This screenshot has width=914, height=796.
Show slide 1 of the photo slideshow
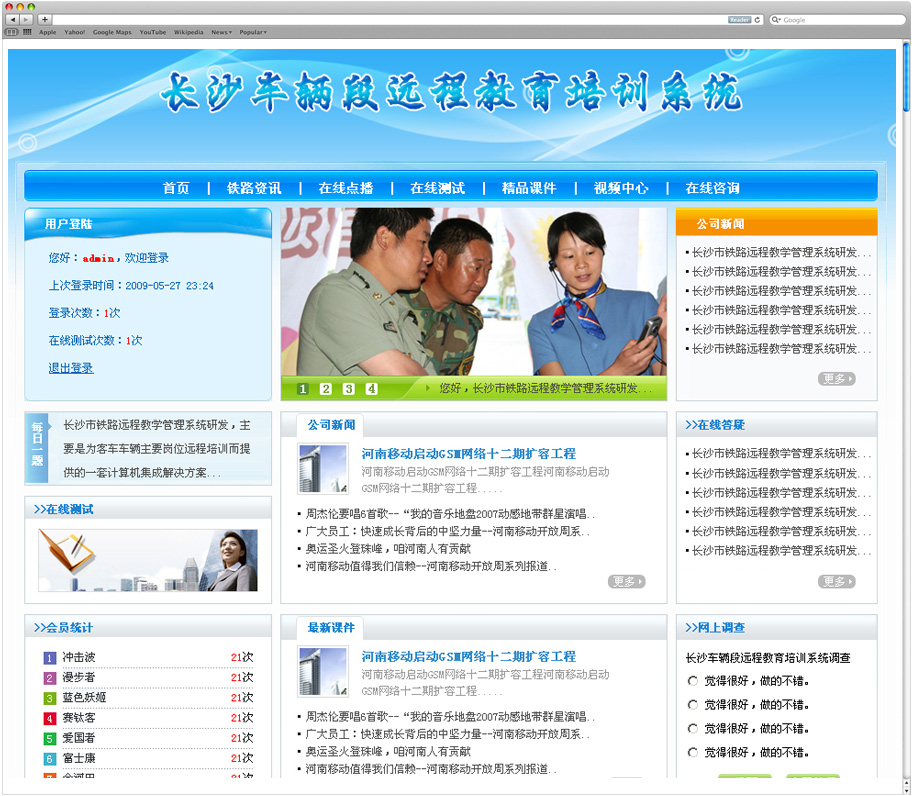pos(303,389)
